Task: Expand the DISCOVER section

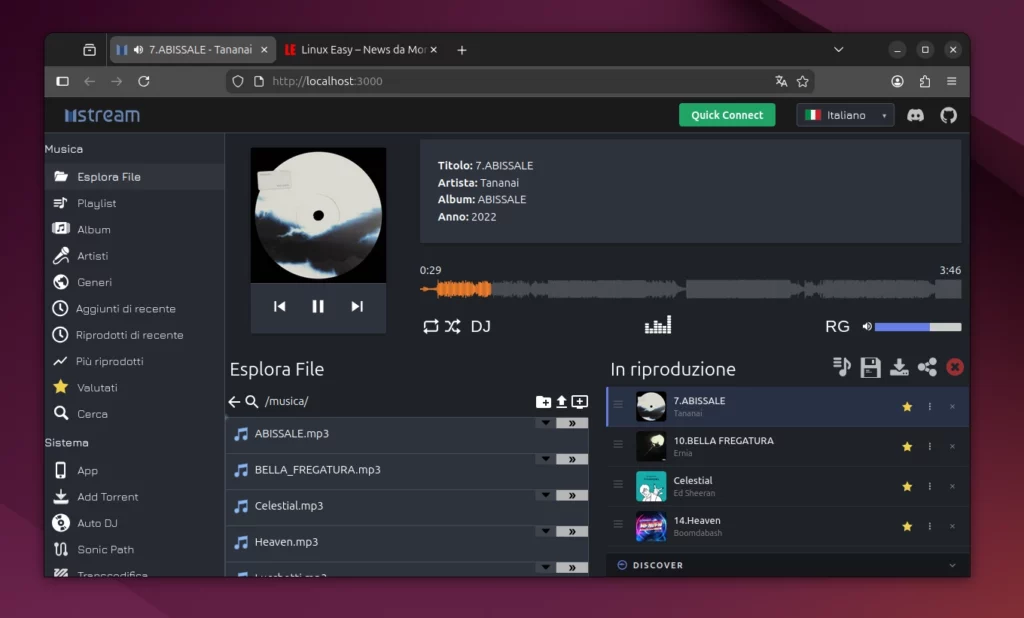Action: coord(788,565)
